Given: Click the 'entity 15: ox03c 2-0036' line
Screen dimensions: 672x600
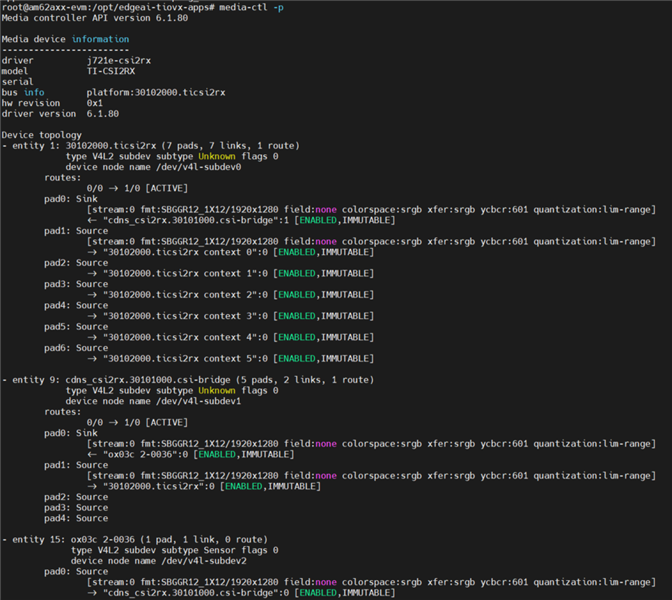Looking at the screenshot, I should click(135, 540).
